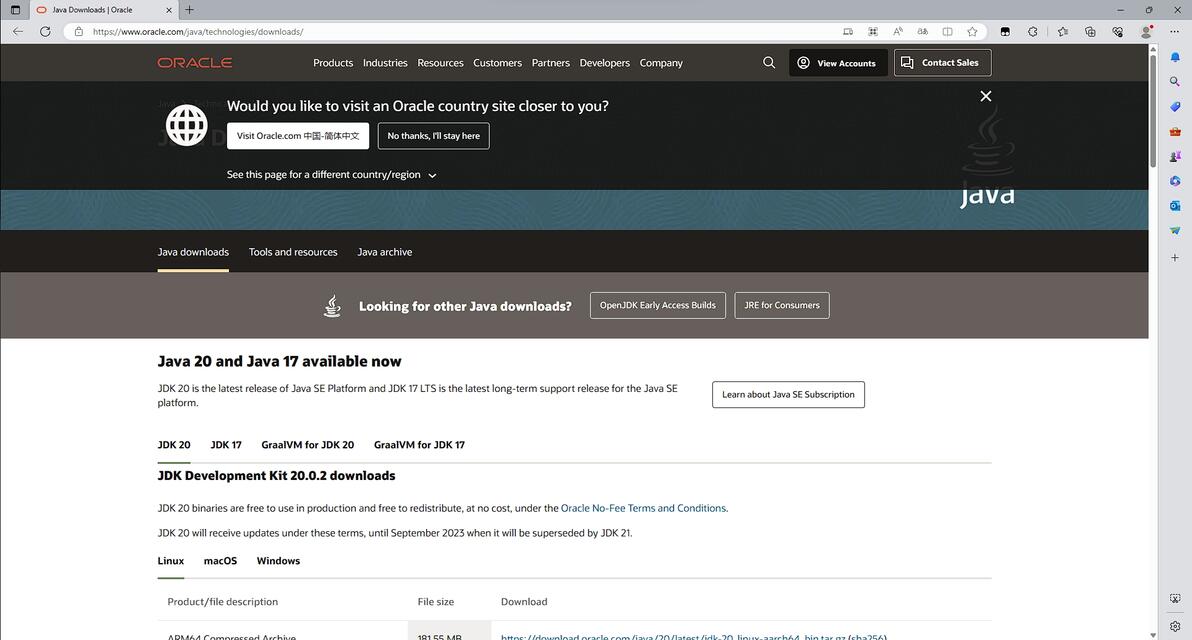Open OpenJDK Early Access Builds
1192x640 pixels.
658,306
